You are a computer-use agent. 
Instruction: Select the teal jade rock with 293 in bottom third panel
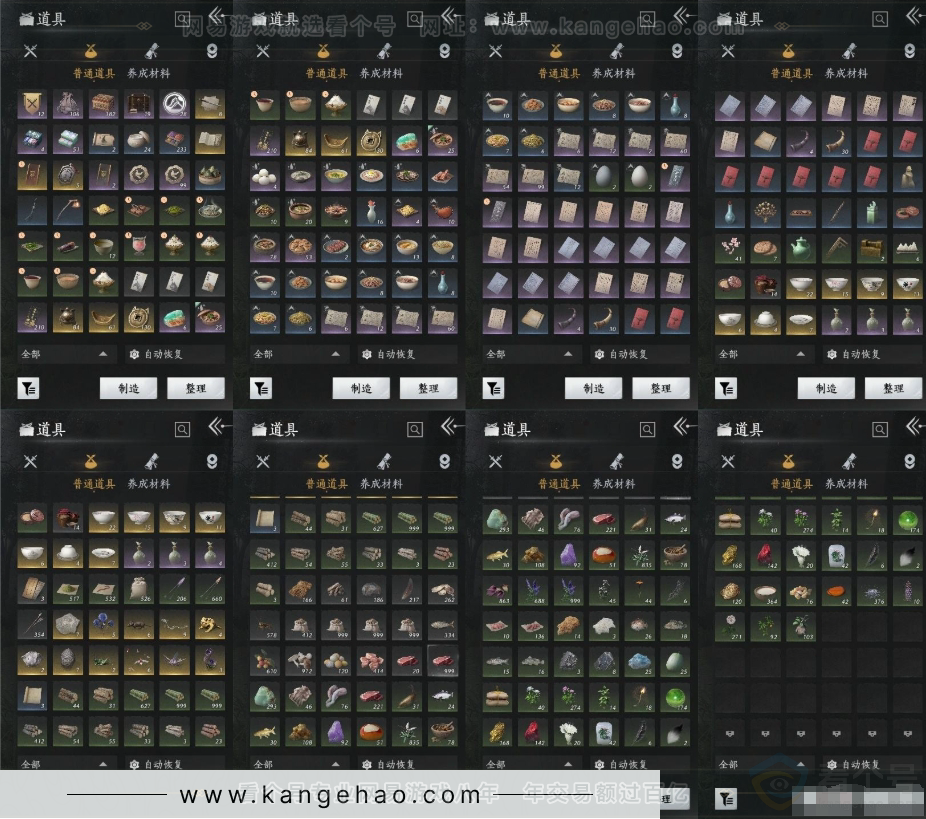497,520
